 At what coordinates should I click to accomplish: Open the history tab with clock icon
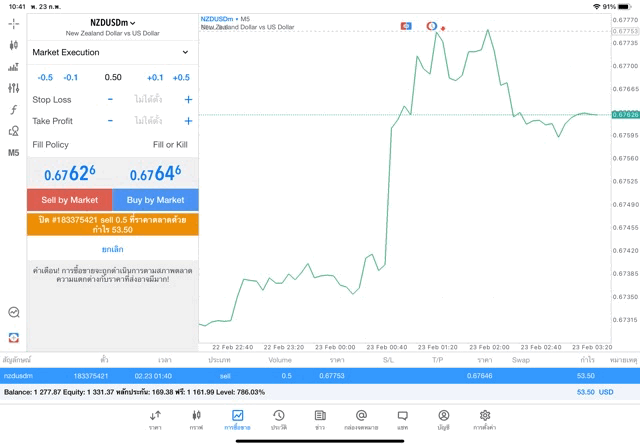279,420
